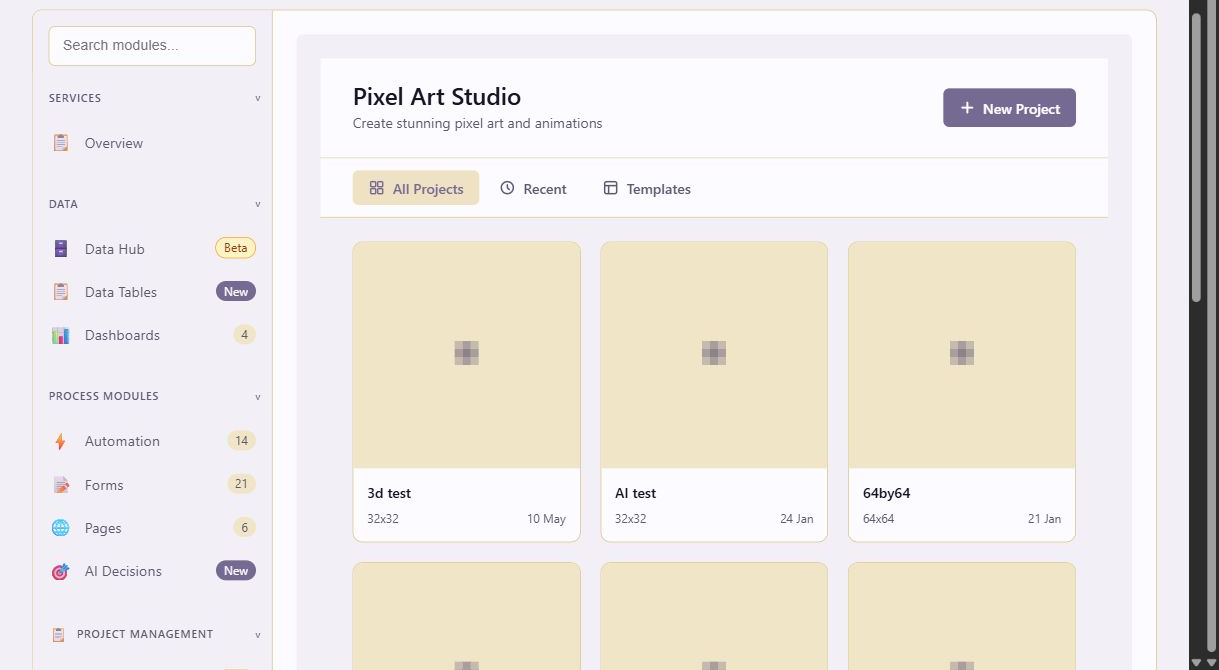This screenshot has height=670, width=1219.
Task: Click the Data Tables clipboard icon
Action: click(61, 292)
